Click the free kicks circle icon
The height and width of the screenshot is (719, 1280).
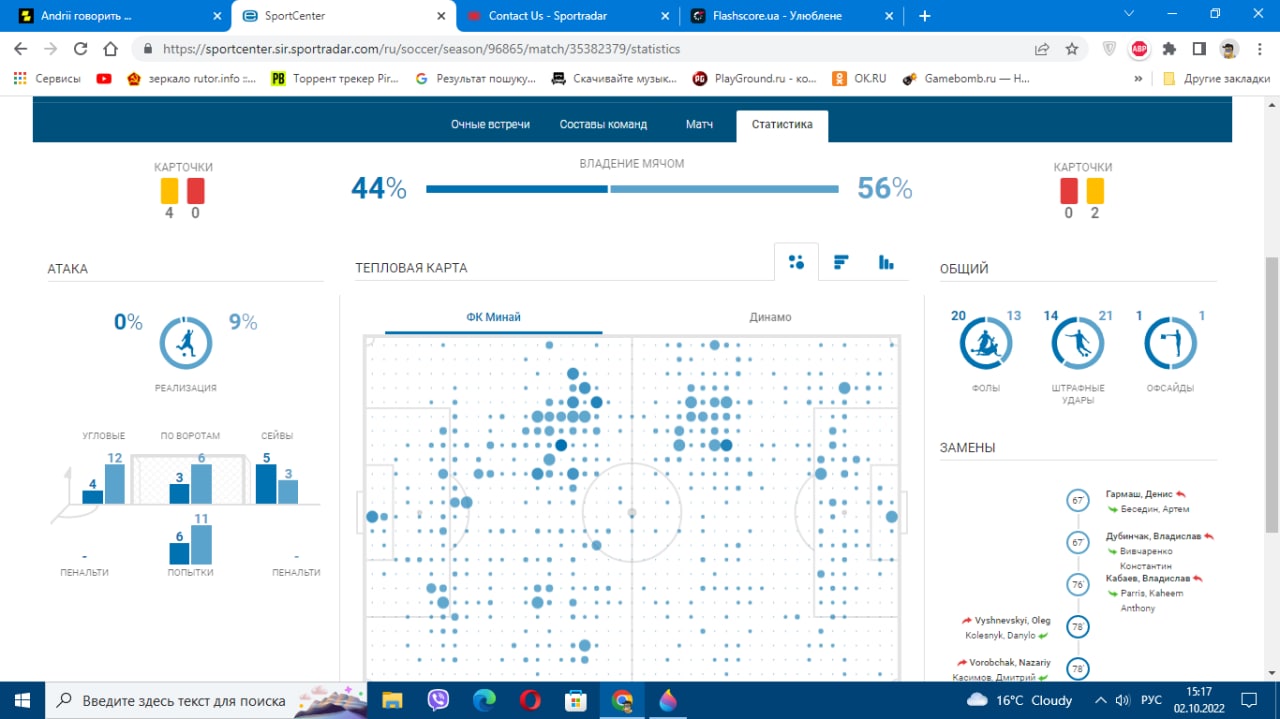click(1078, 343)
